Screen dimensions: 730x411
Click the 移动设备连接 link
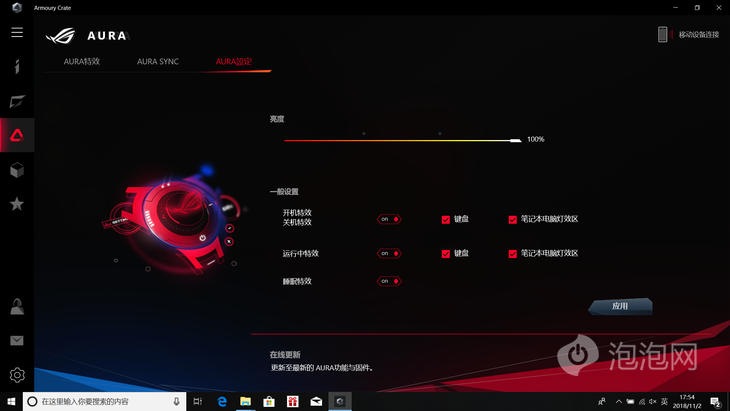point(699,34)
